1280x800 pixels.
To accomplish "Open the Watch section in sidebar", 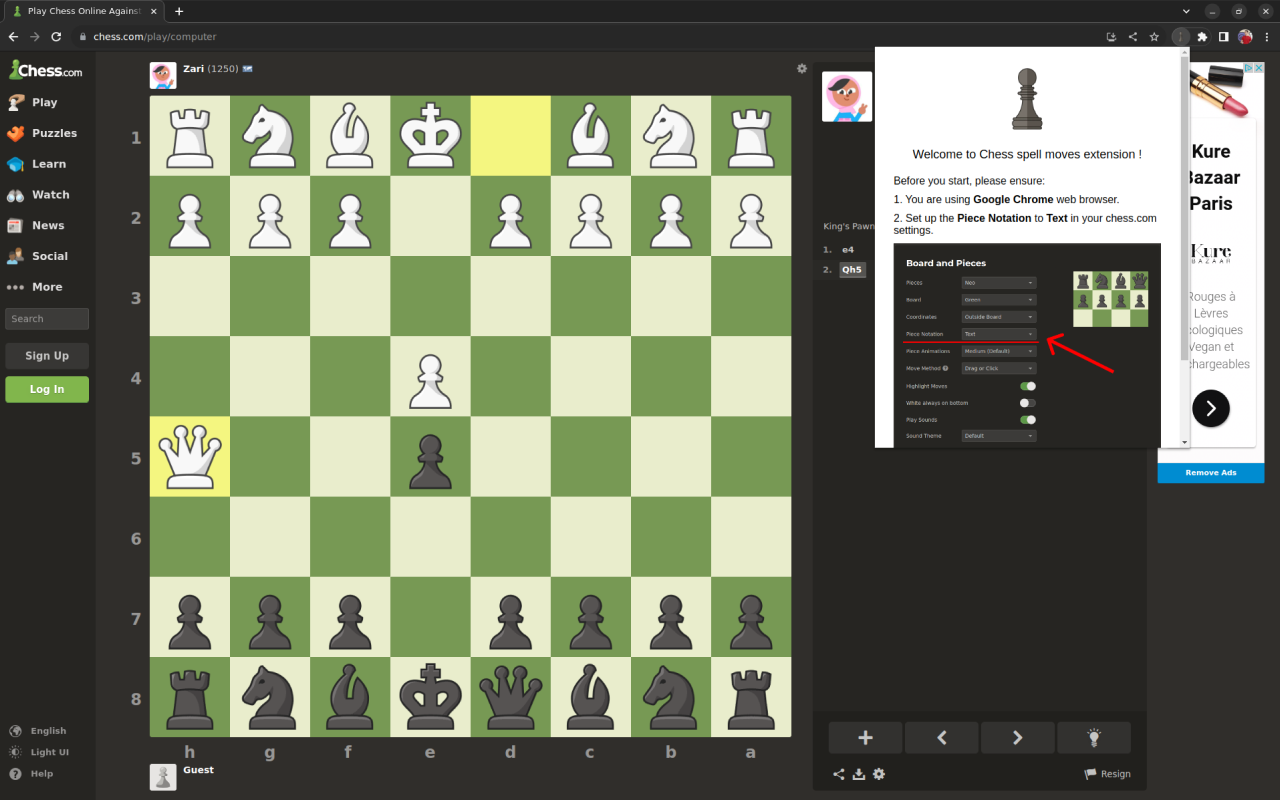I will pos(17,194).
